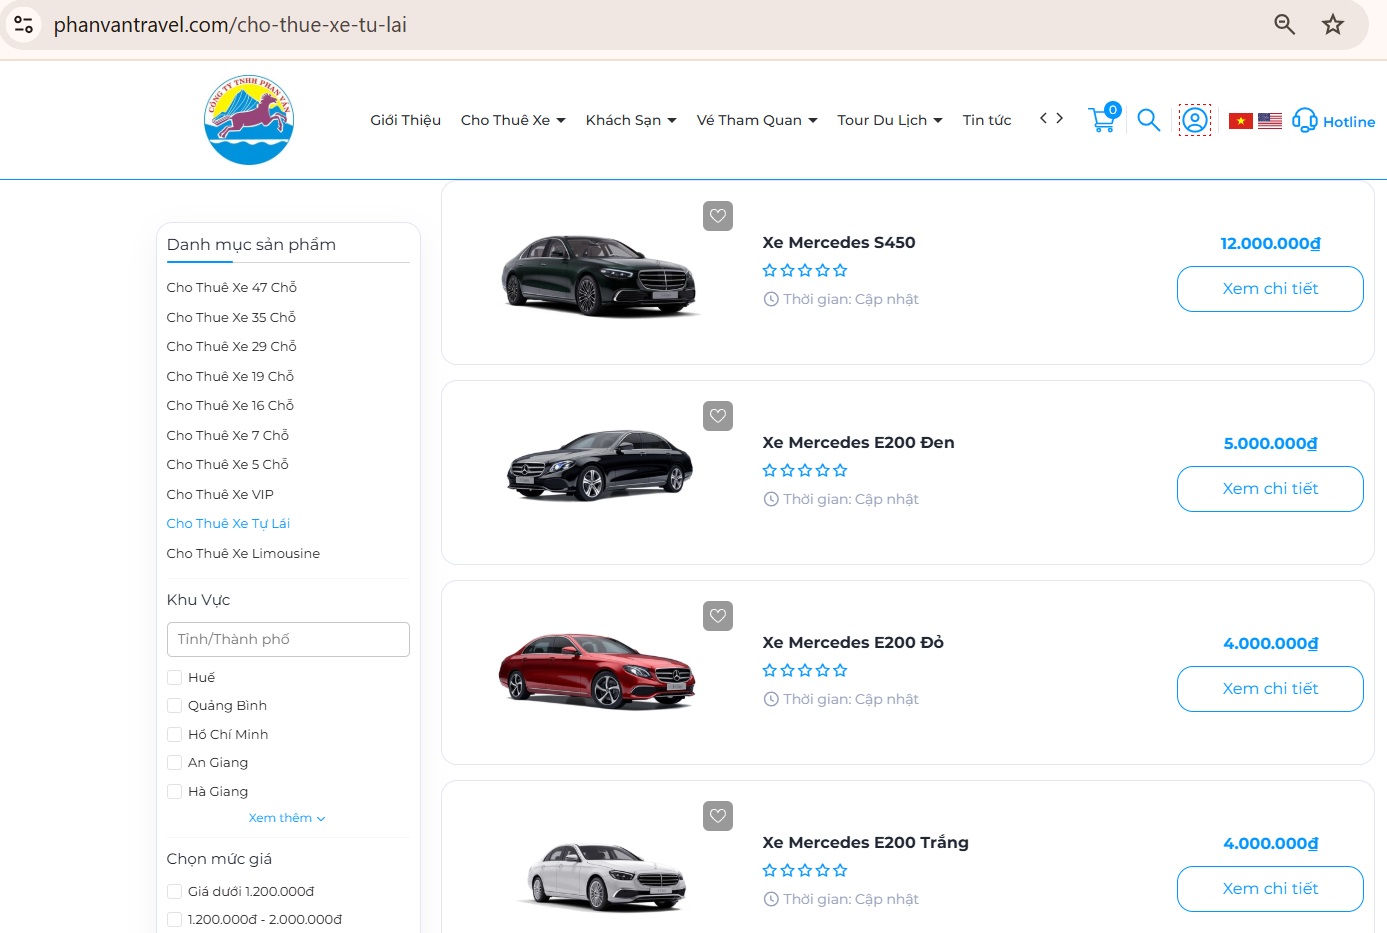The image size is (1387, 933).
Task: Check the Huế region filter
Action: (x=174, y=677)
